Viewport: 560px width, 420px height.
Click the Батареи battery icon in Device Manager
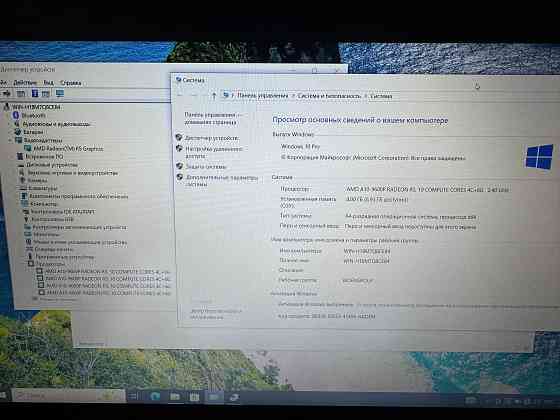(x=18, y=131)
